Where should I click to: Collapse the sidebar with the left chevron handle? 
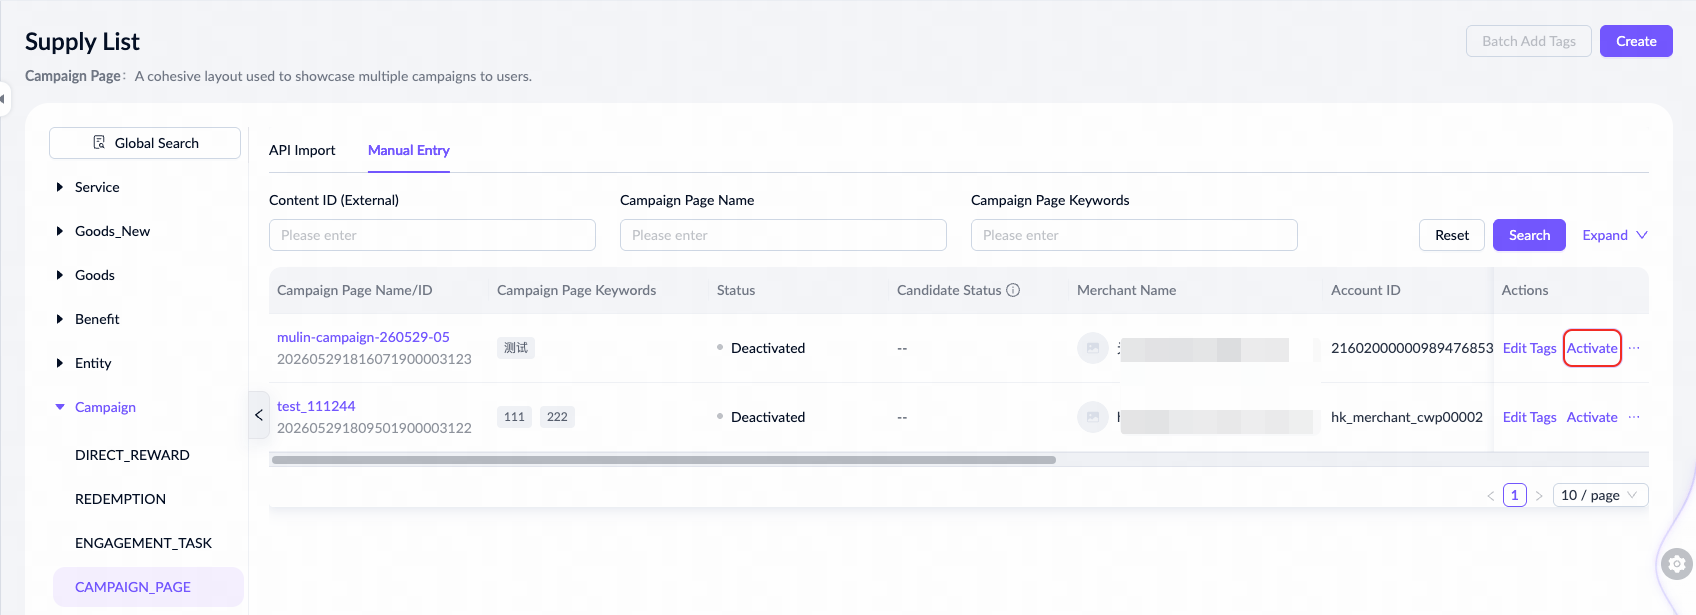pos(258,415)
